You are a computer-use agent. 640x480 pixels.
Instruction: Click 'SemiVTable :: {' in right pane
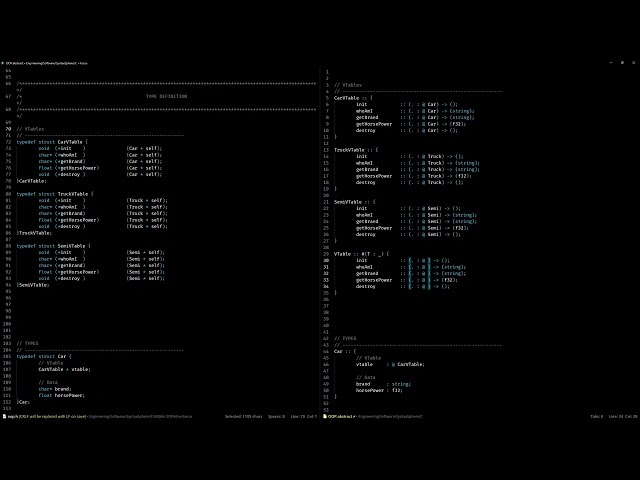[x=355, y=202]
